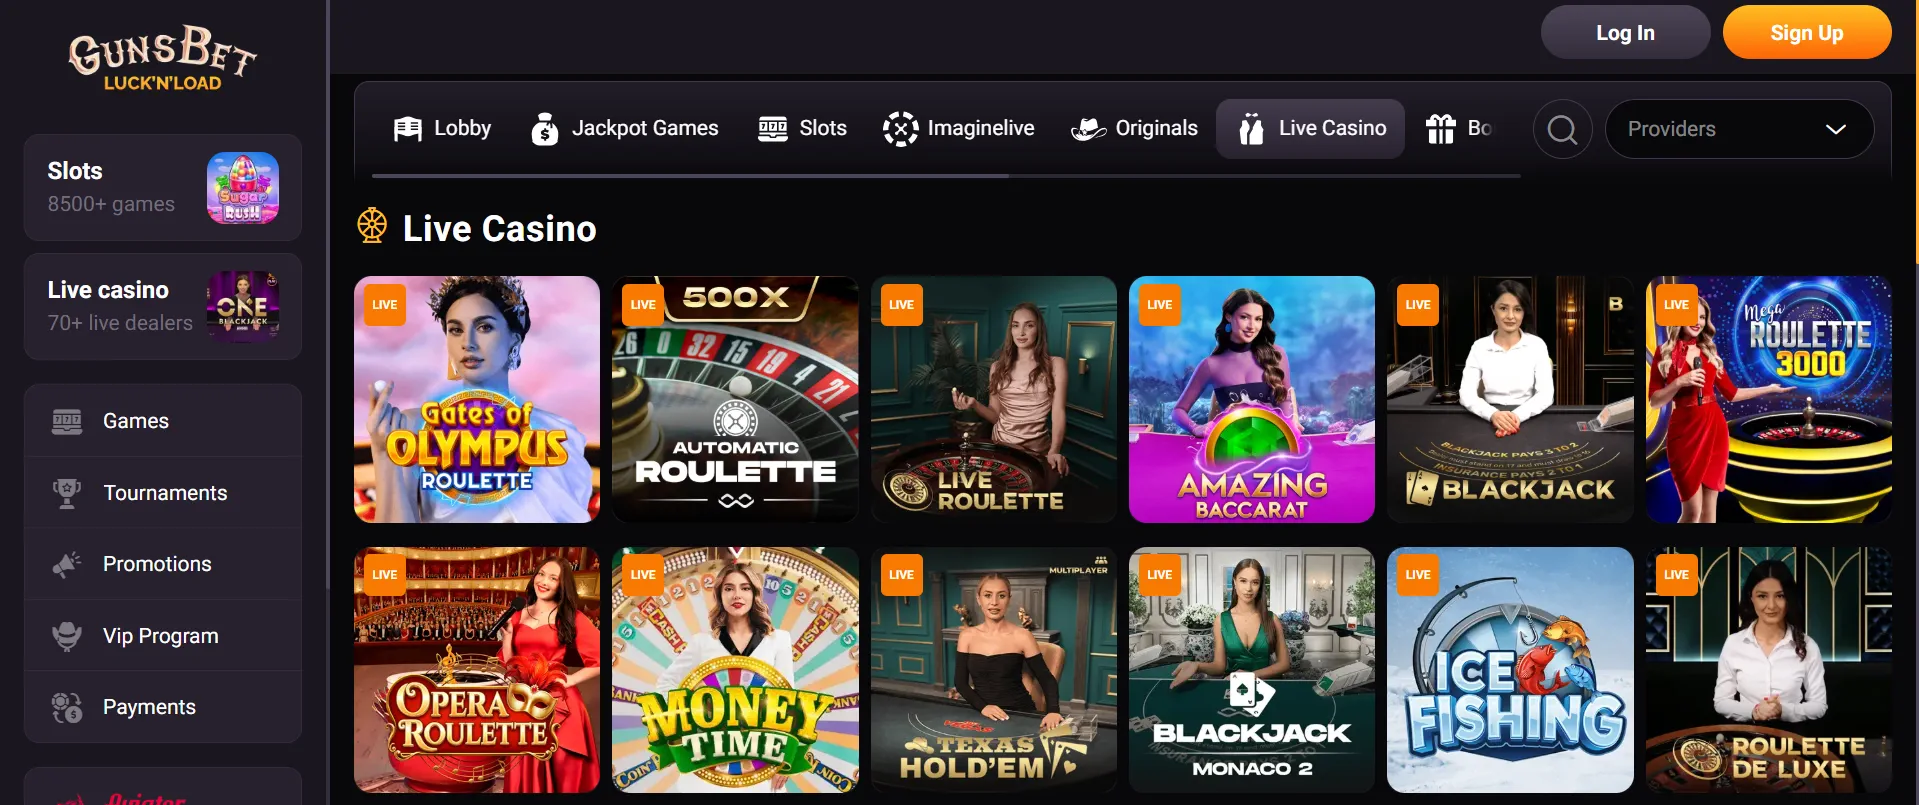Click the Jackpot Games money bag icon
Screen dimensions: 1919x805
pyautogui.click(x=545, y=129)
